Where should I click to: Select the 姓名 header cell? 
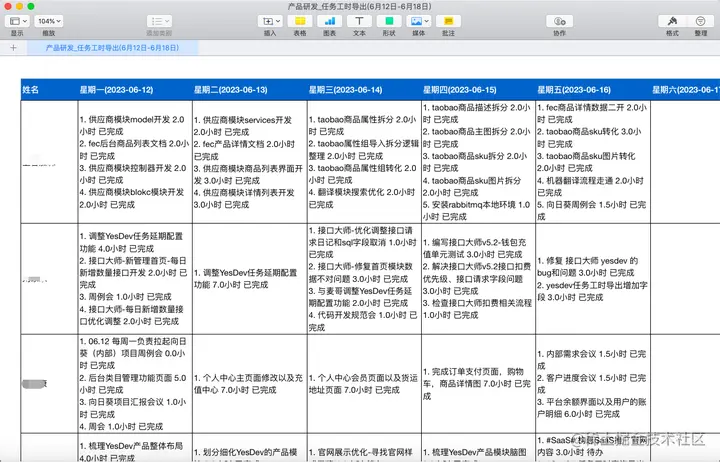[x=50, y=90]
